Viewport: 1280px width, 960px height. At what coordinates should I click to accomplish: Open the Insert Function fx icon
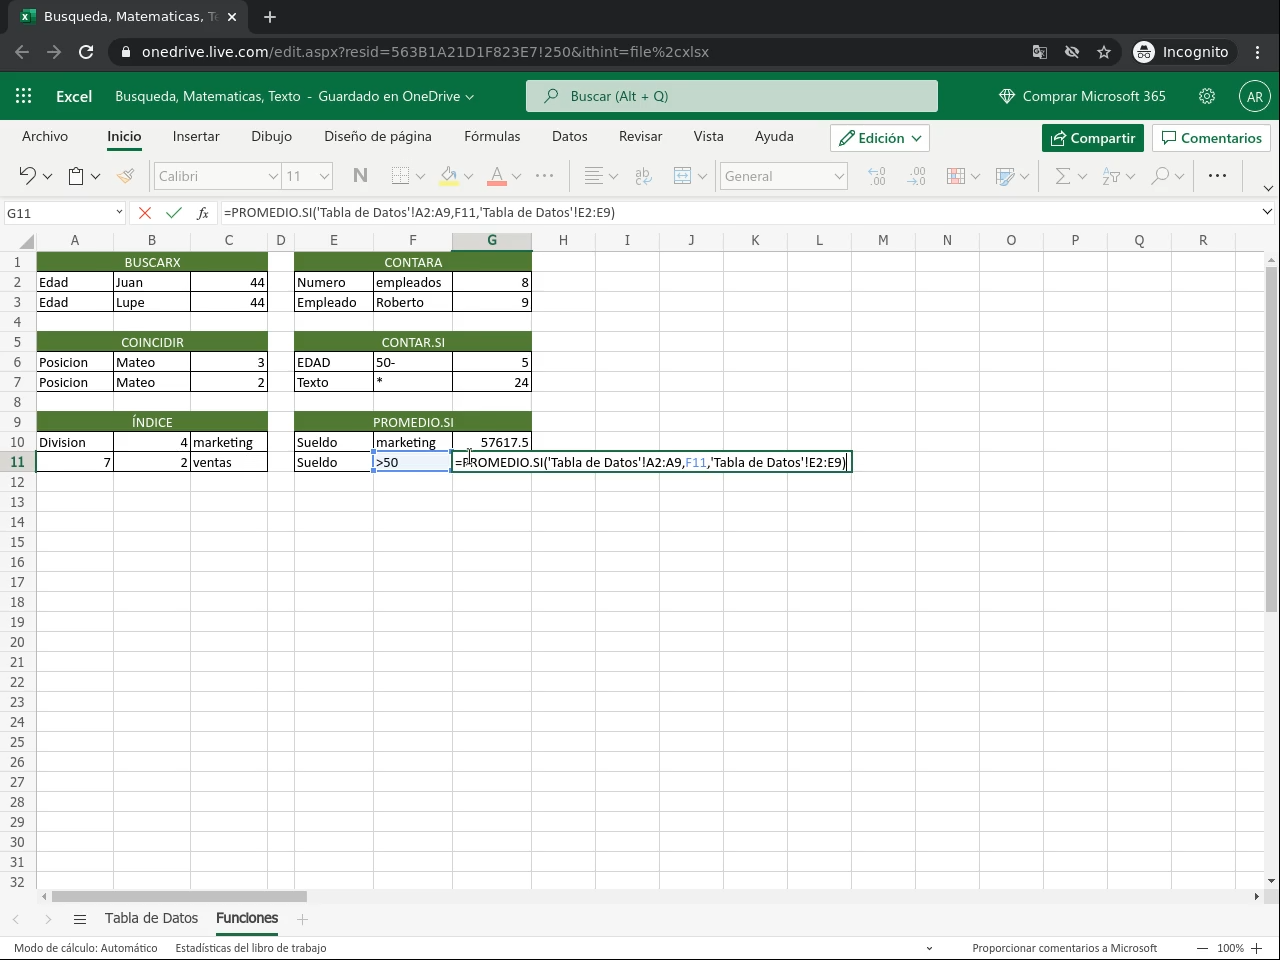[203, 213]
